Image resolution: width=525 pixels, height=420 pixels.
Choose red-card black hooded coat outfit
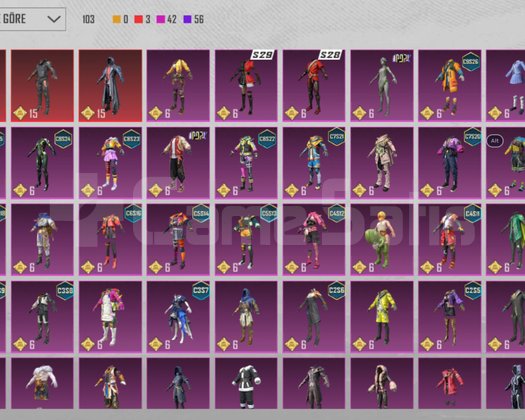[110, 86]
